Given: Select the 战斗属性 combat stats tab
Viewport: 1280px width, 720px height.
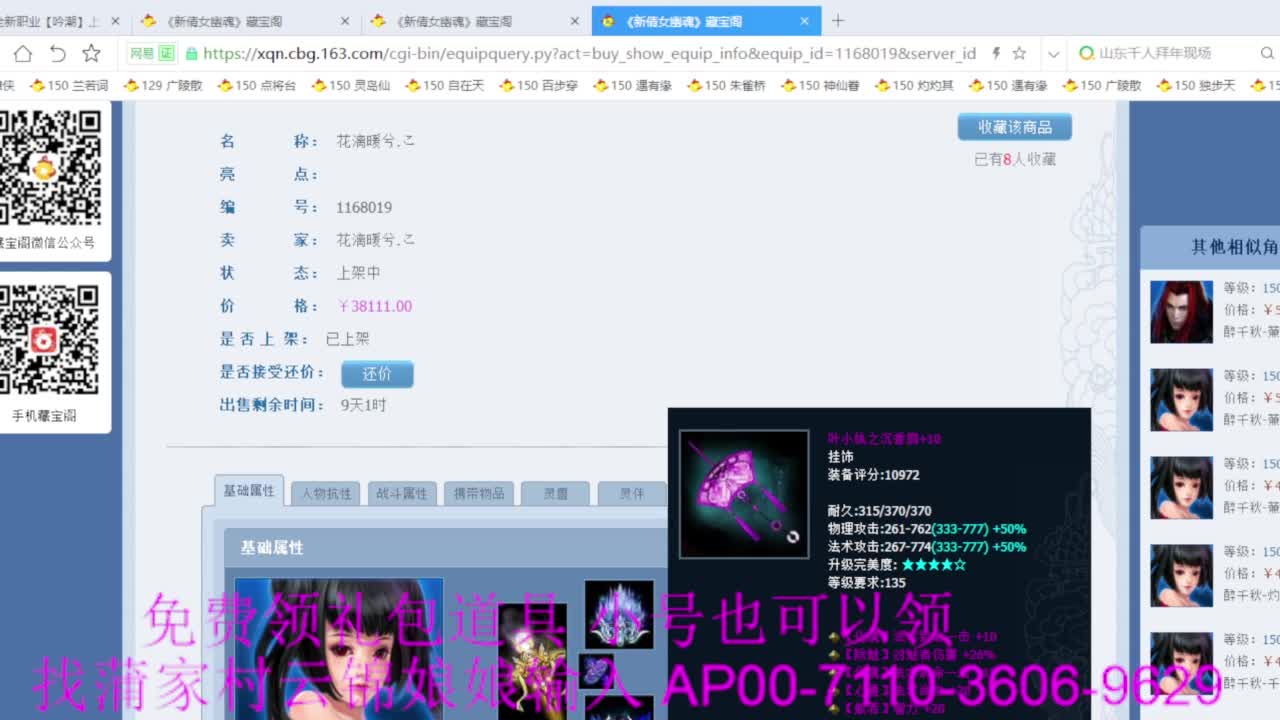Looking at the screenshot, I should 401,492.
